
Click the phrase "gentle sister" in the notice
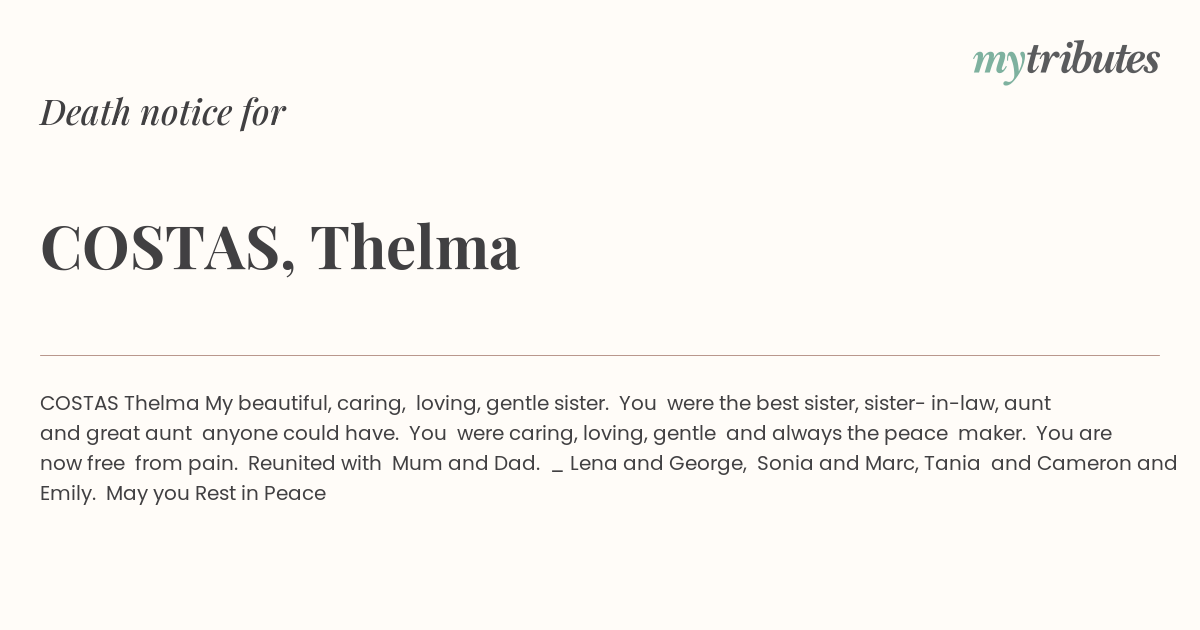click(x=547, y=403)
